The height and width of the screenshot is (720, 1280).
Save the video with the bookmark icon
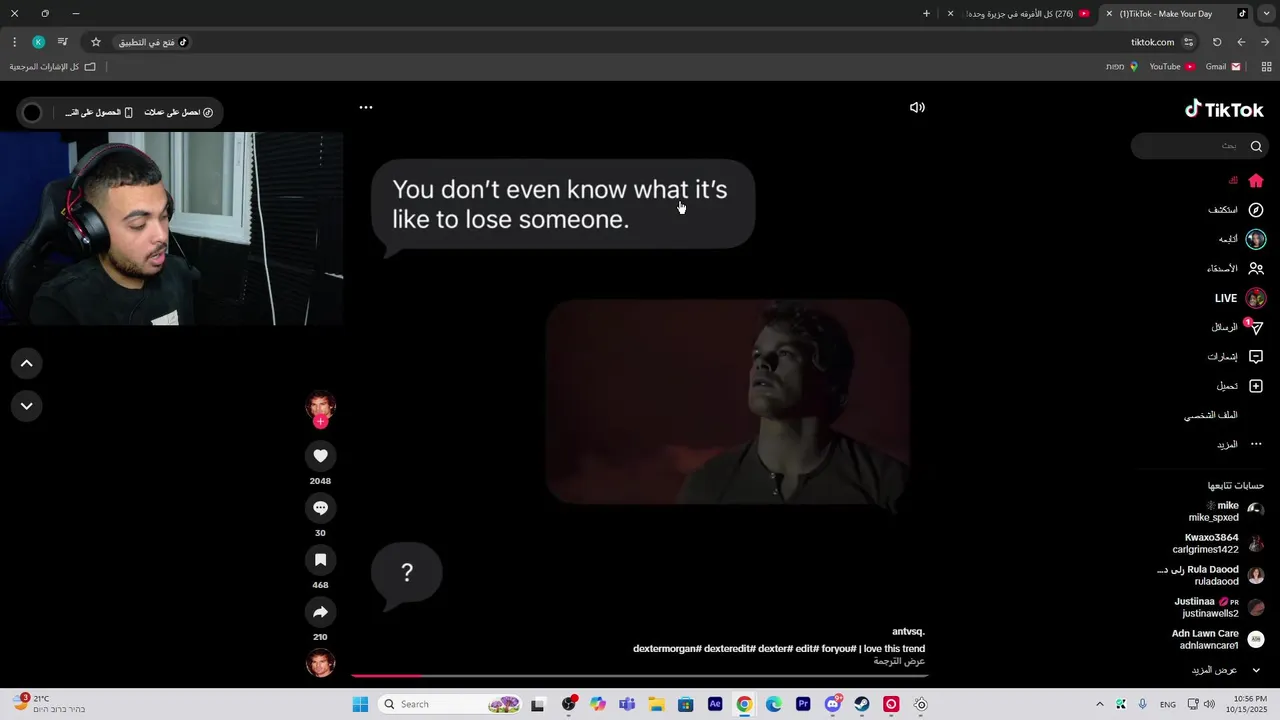[320, 560]
